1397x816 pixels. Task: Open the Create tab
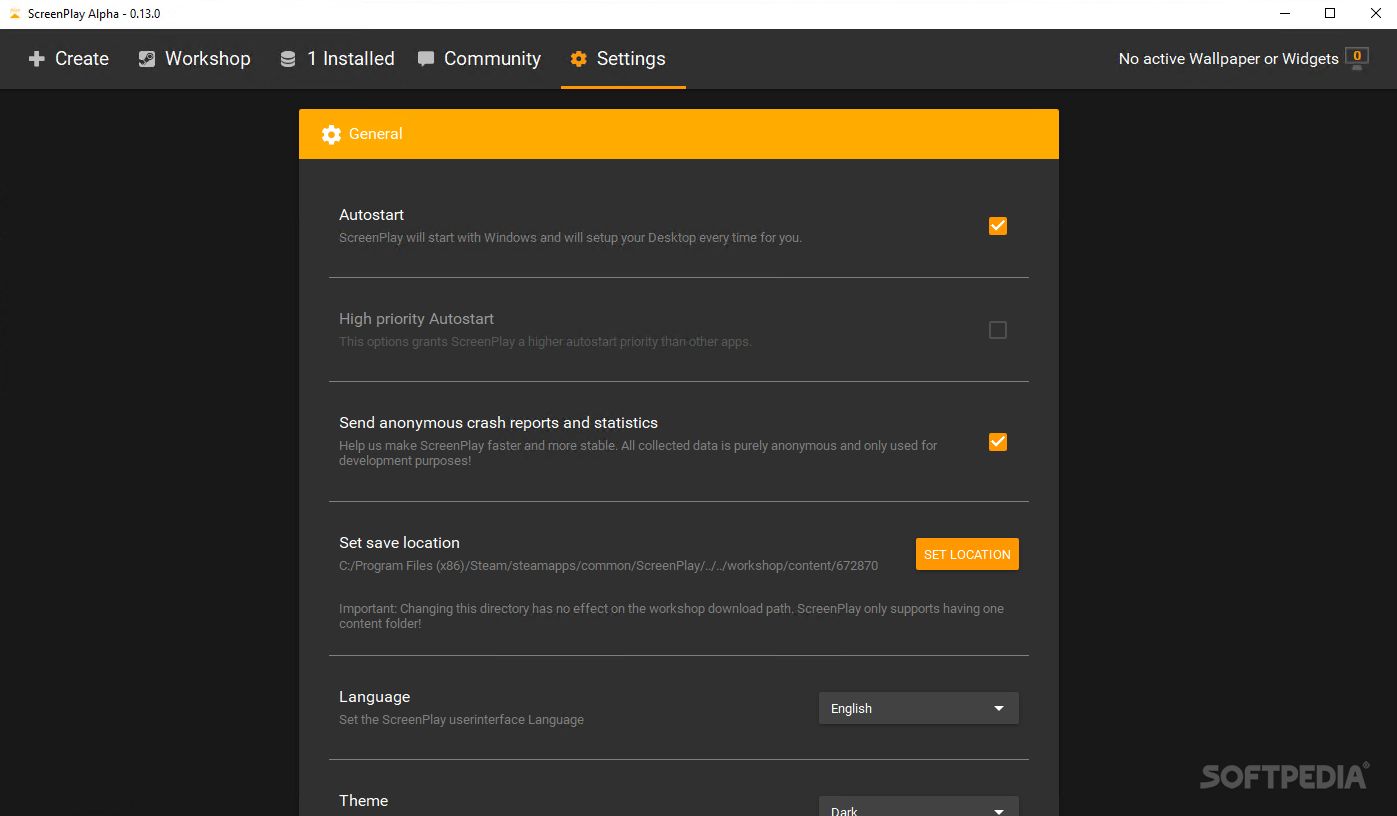point(68,59)
